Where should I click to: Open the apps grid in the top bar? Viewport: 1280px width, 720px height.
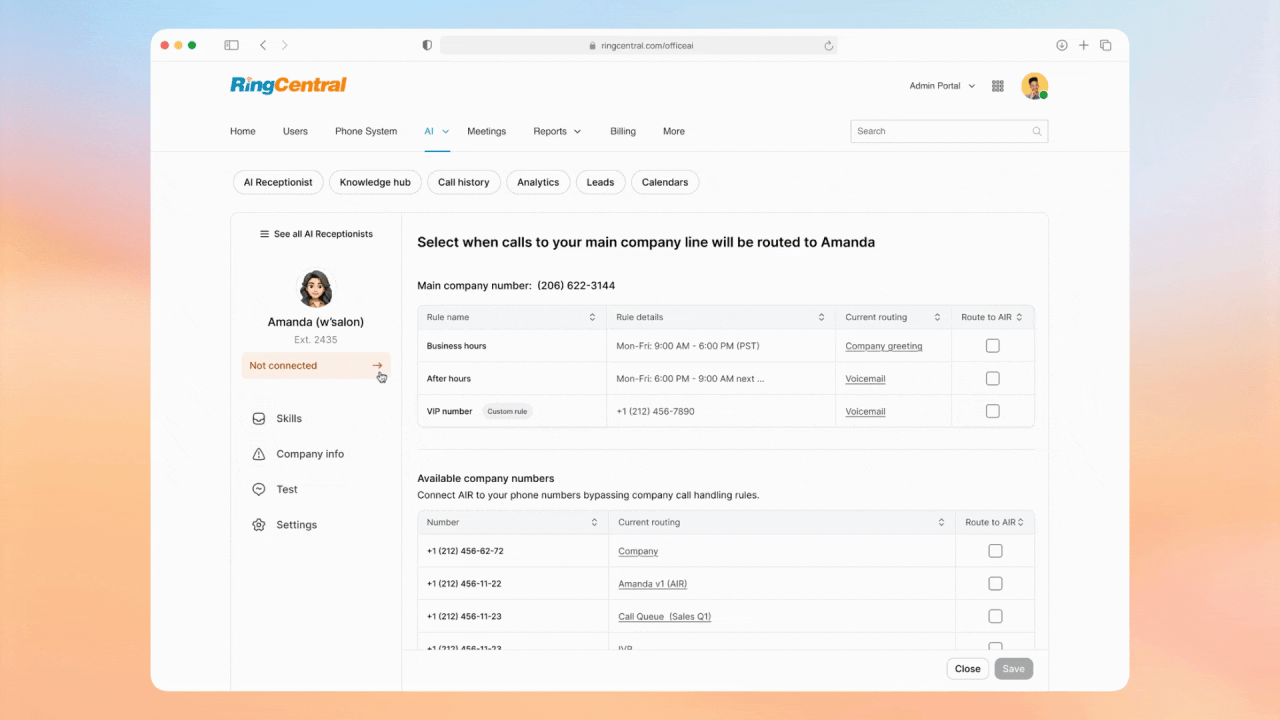(x=997, y=86)
